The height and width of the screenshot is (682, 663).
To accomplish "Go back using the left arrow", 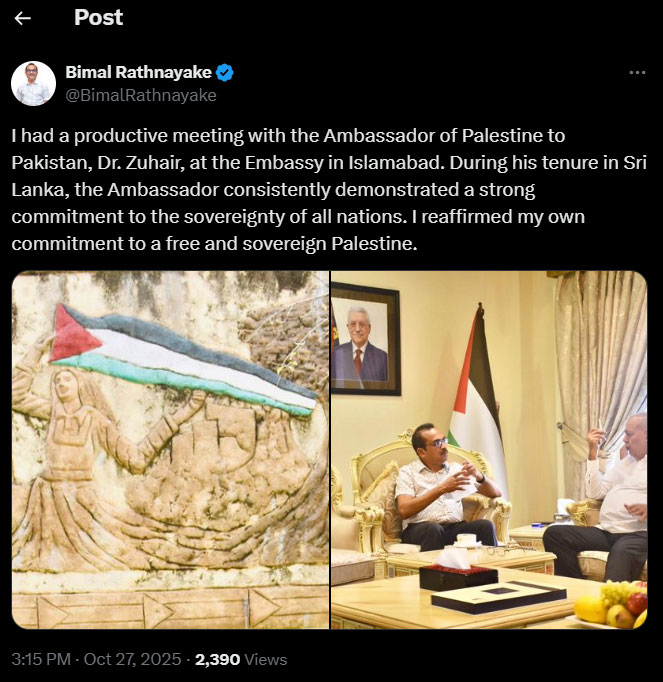I will [x=23, y=18].
